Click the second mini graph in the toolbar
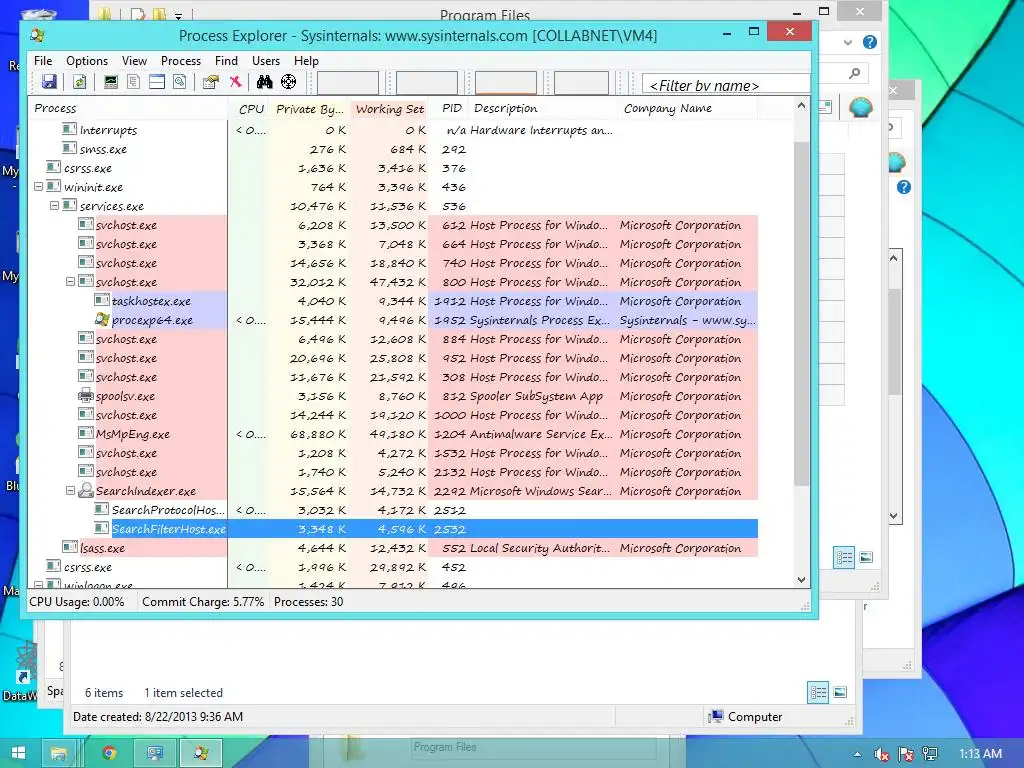This screenshot has width=1024, height=768. (x=426, y=83)
